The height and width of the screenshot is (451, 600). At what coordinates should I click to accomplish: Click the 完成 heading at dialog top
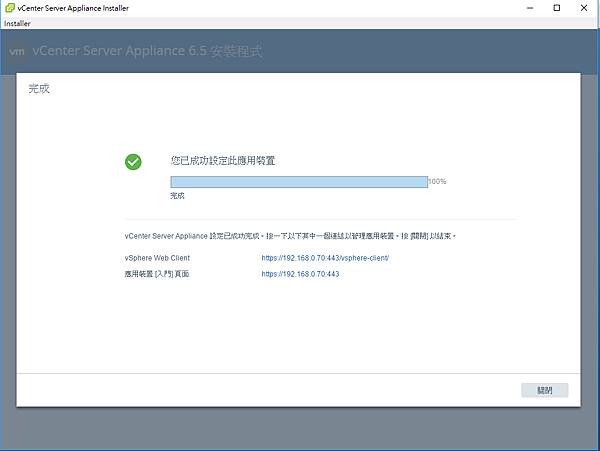click(39, 89)
